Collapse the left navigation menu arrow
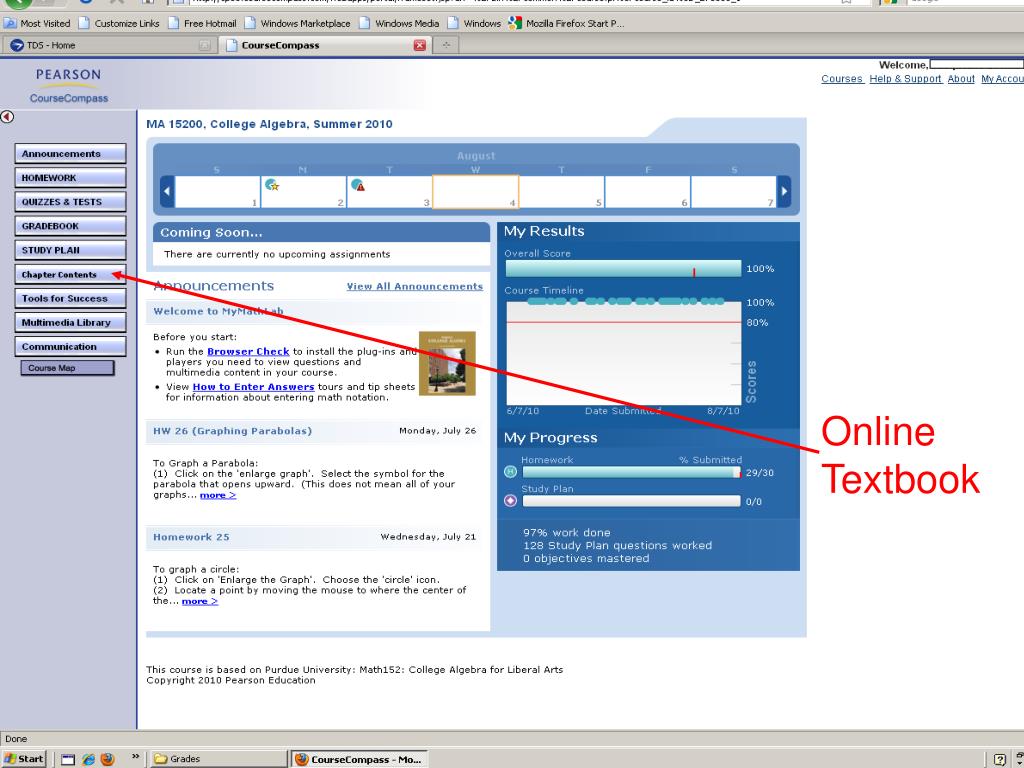Image resolution: width=1024 pixels, height=768 pixels. point(7,117)
